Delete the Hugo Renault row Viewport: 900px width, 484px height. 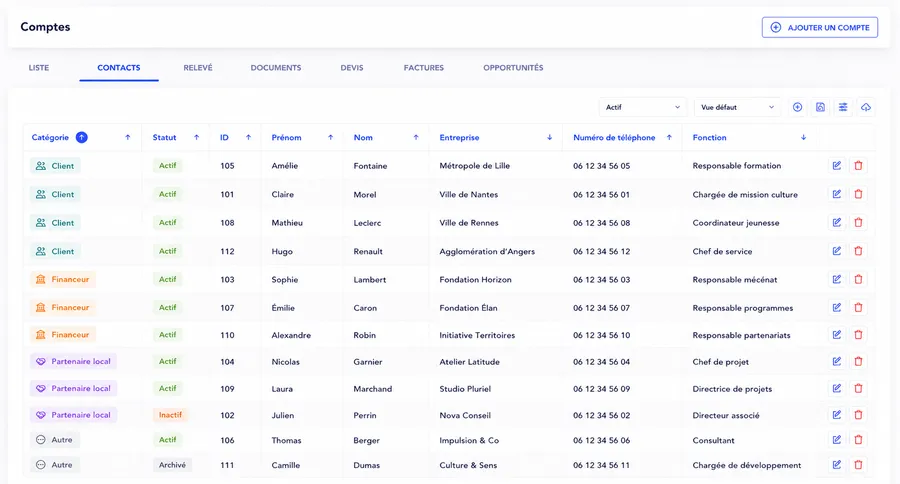pos(858,251)
